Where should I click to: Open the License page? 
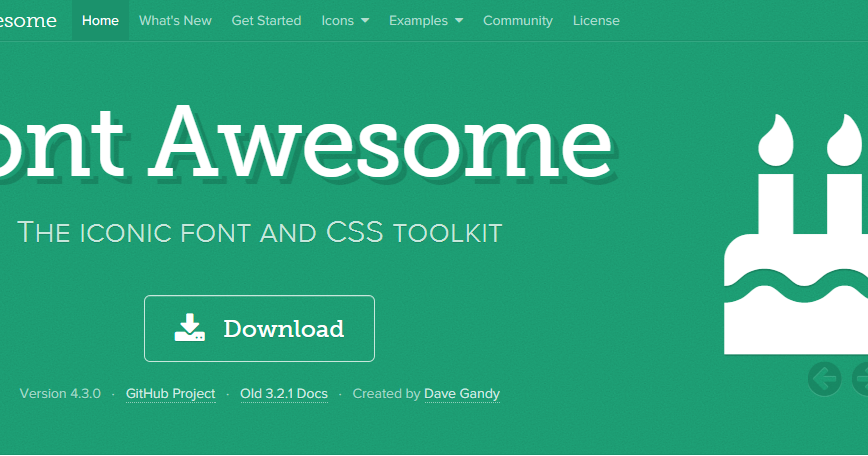pyautogui.click(x=596, y=20)
